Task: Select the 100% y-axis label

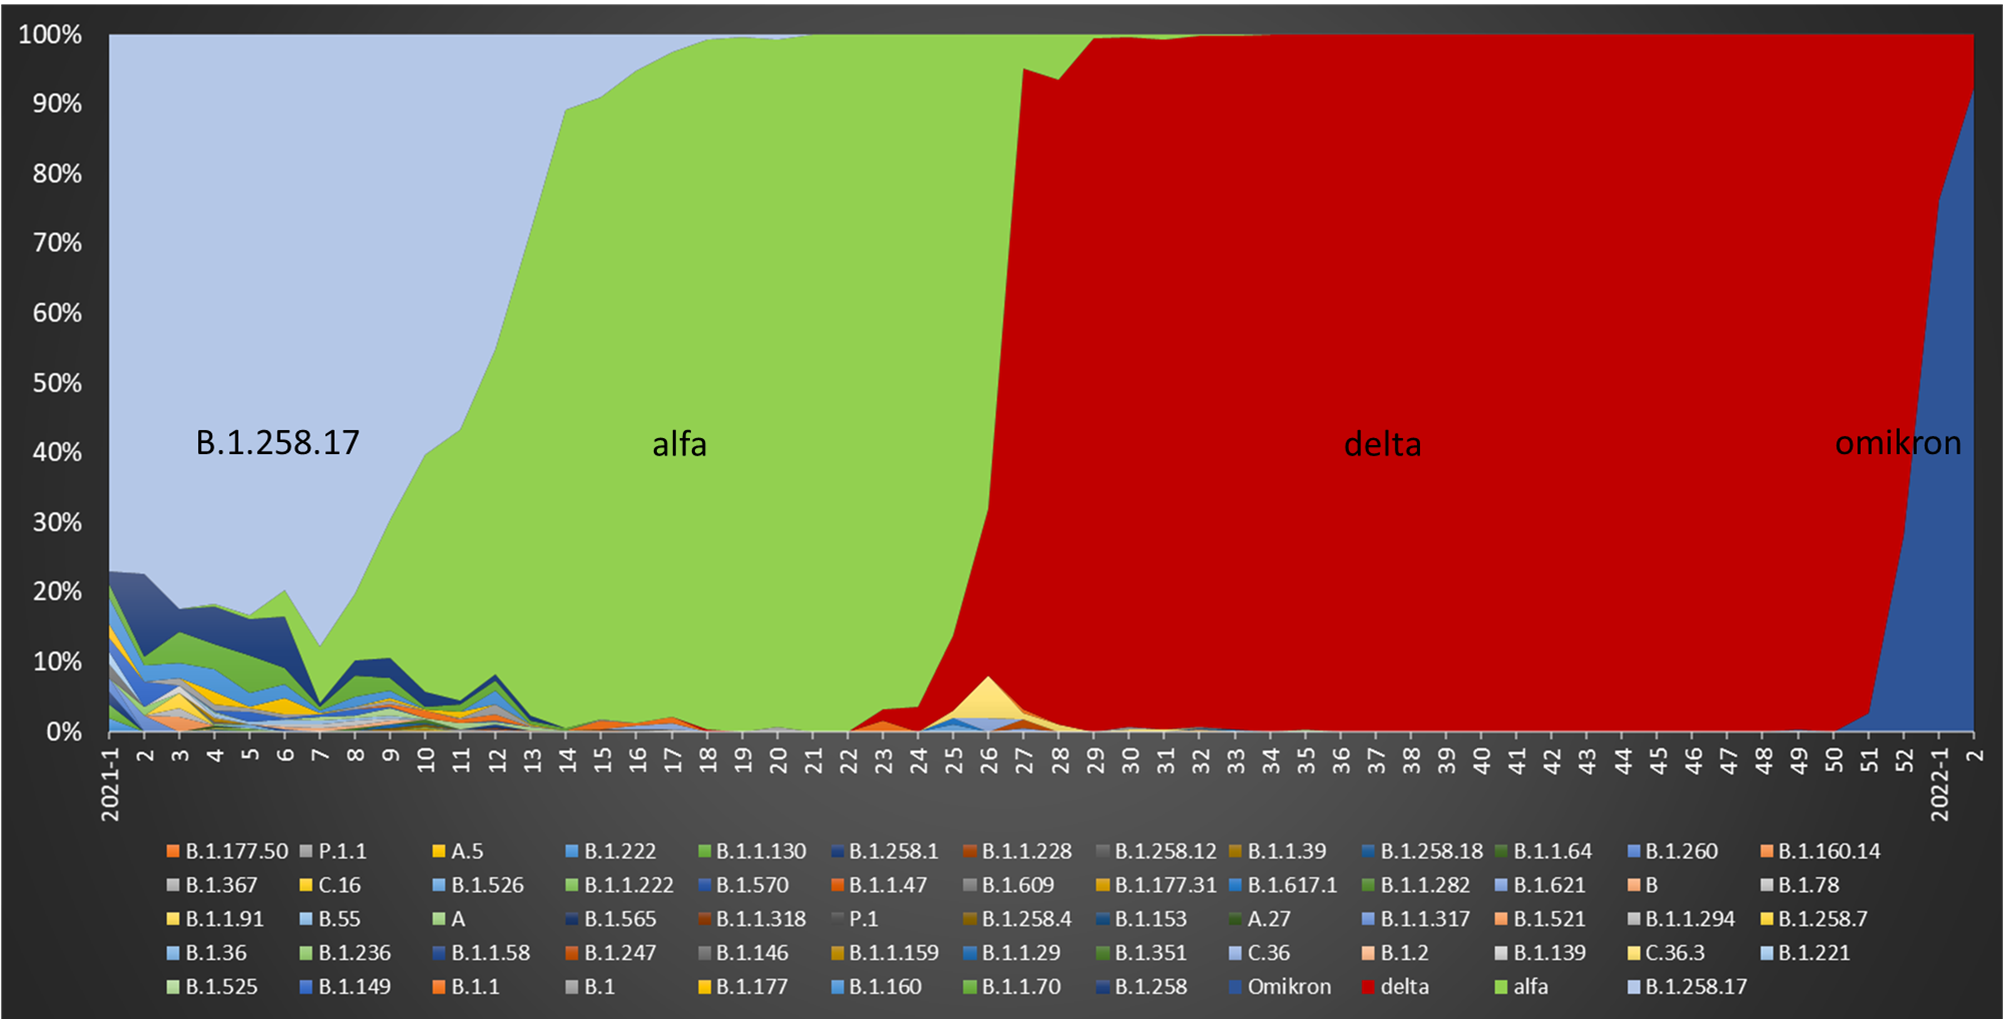Action: point(50,35)
